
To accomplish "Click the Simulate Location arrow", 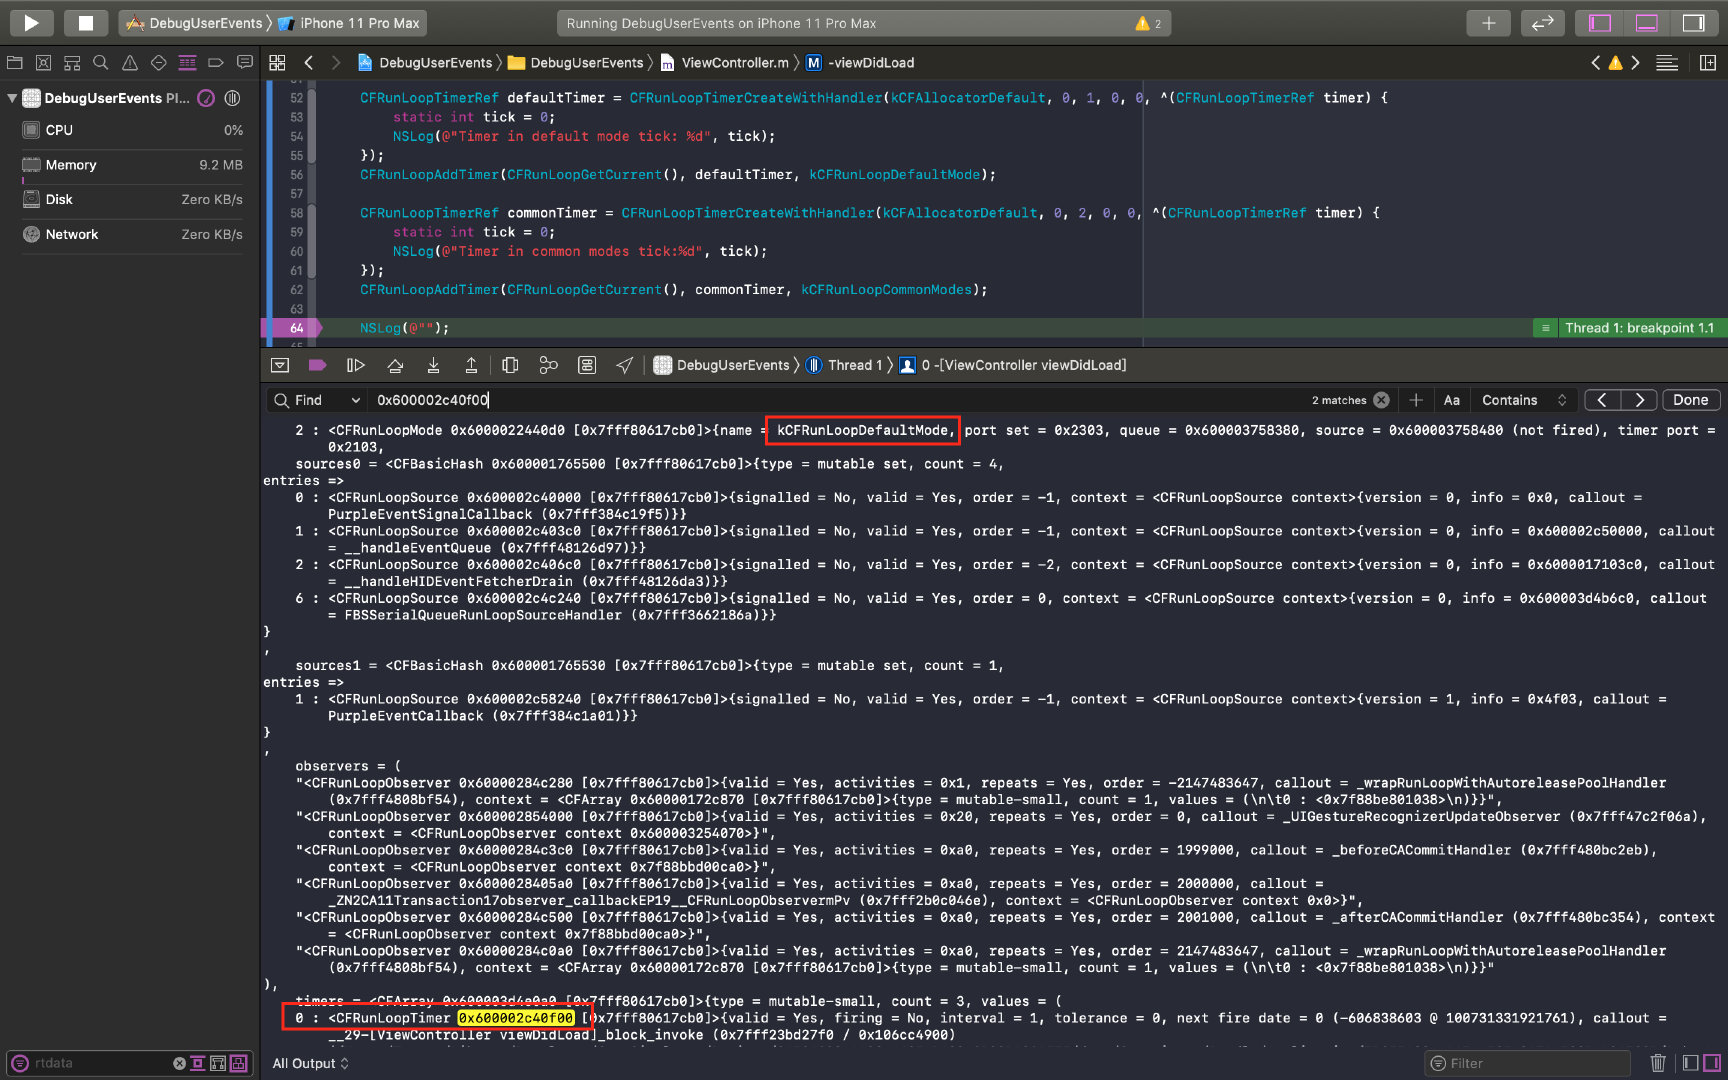I will [x=624, y=365].
